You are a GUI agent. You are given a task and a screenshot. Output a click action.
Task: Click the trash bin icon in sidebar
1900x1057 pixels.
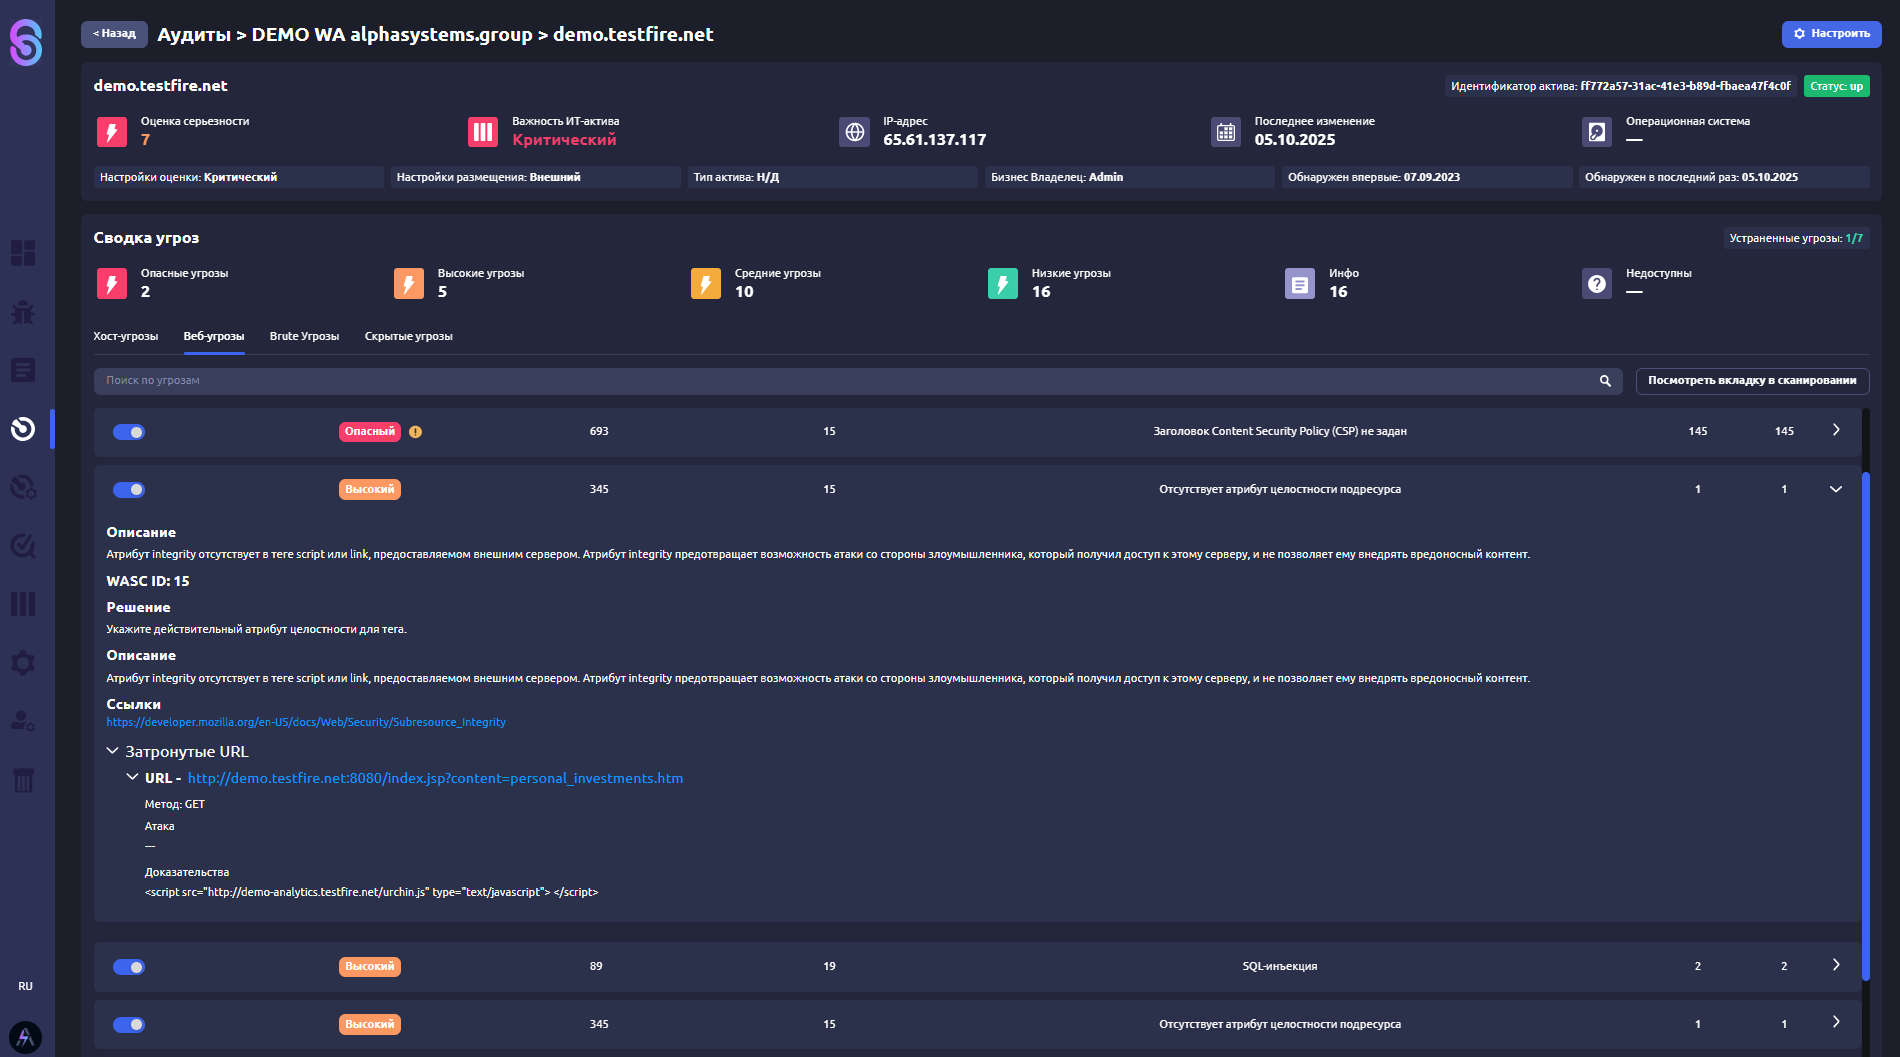click(x=23, y=780)
